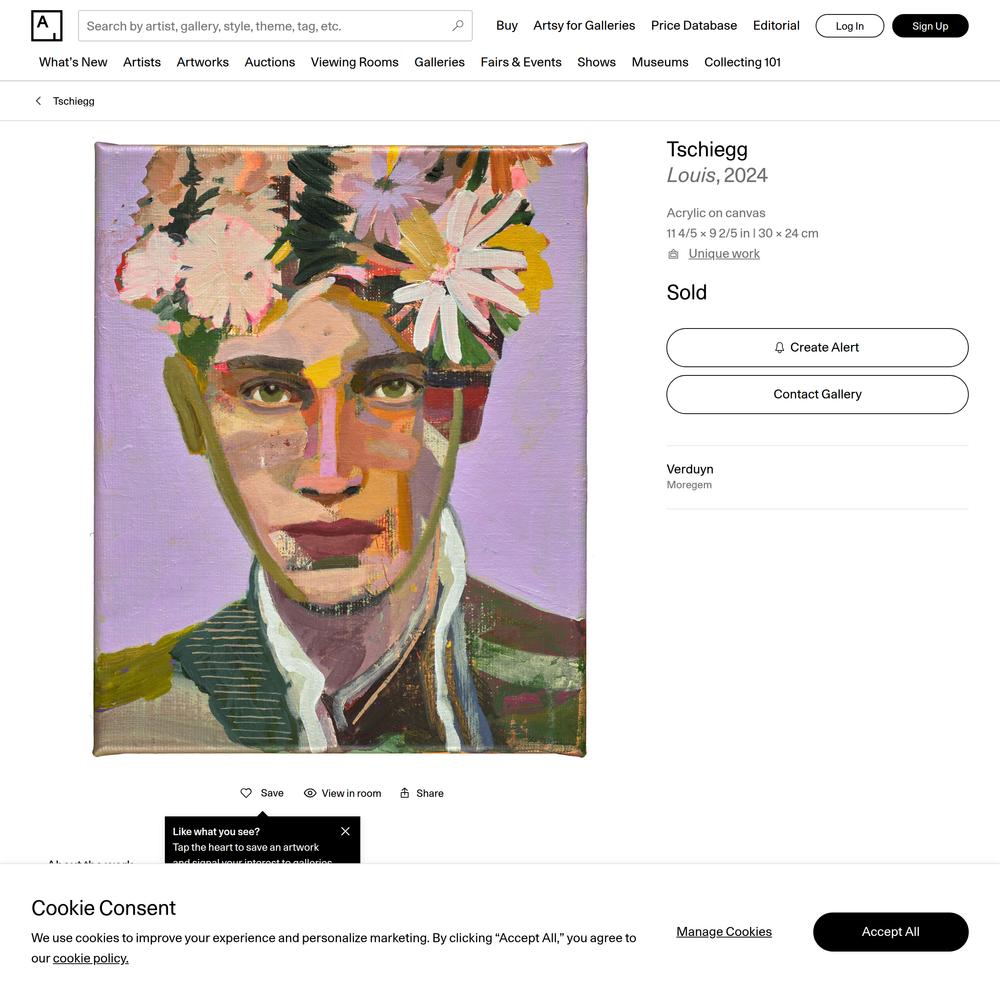The image size is (1000, 1000).
Task: Click the bell icon on Create Alert
Action: [x=780, y=348]
